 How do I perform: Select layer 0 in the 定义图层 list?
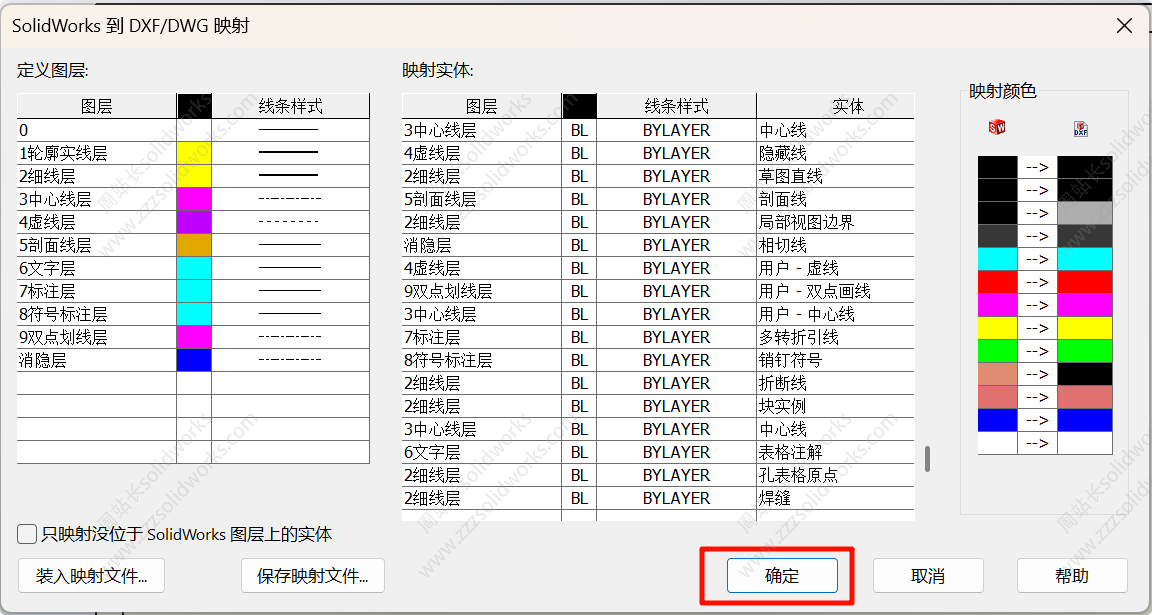coord(96,130)
